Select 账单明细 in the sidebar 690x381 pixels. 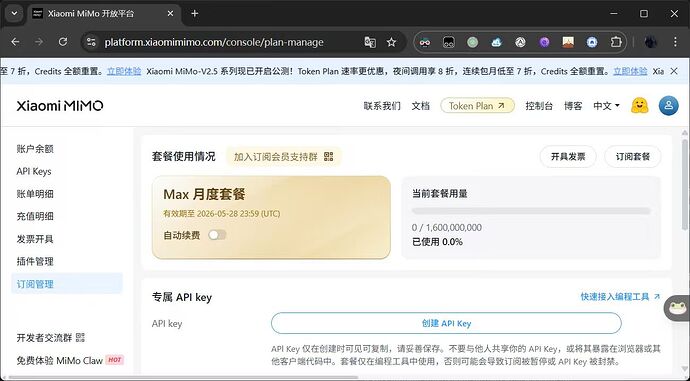(x=35, y=194)
